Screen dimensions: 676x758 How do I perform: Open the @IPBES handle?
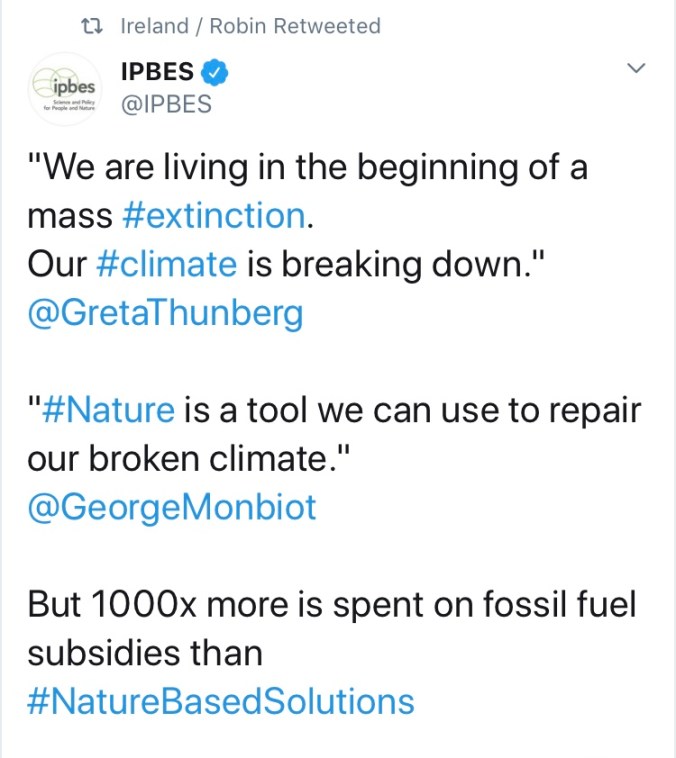coord(166,103)
